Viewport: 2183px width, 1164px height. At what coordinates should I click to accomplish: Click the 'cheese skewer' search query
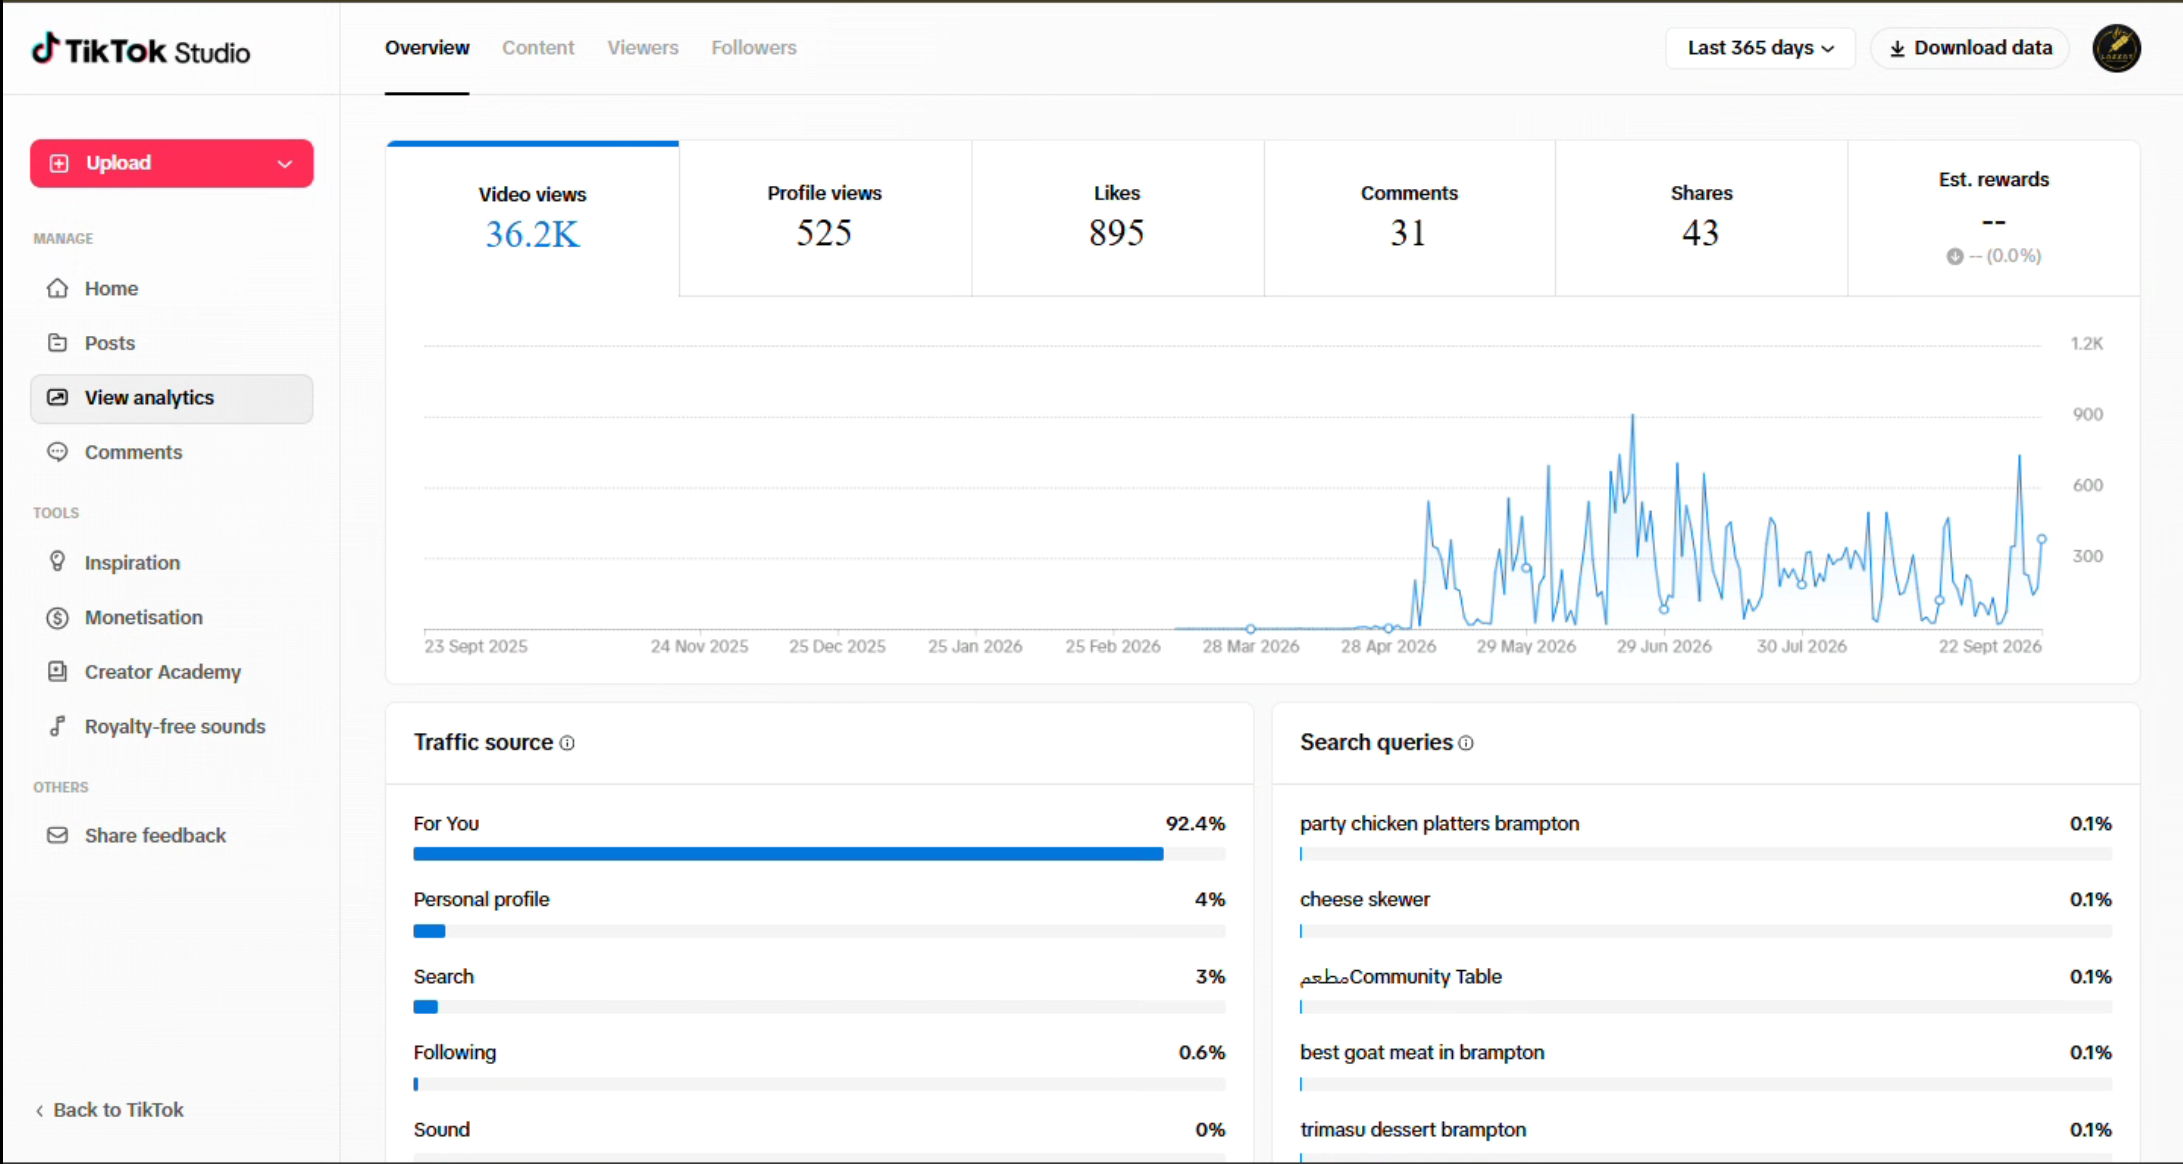coord(1364,900)
